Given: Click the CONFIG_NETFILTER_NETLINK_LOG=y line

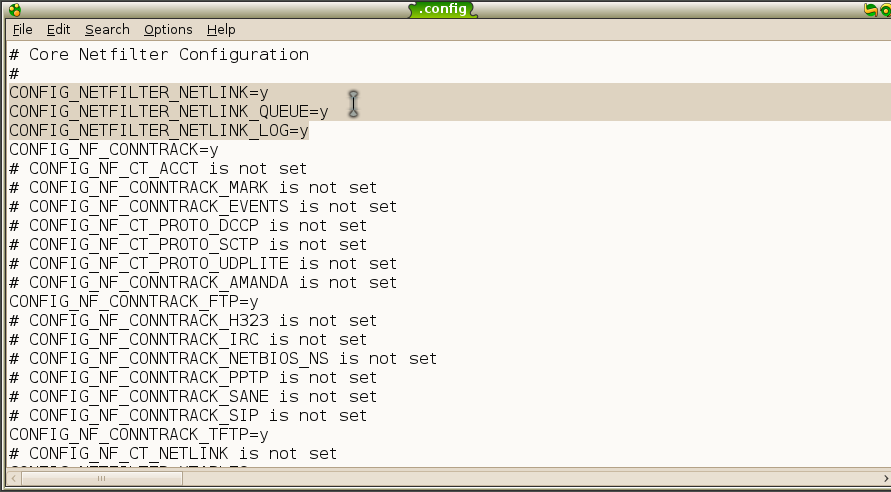Looking at the screenshot, I should 159,131.
